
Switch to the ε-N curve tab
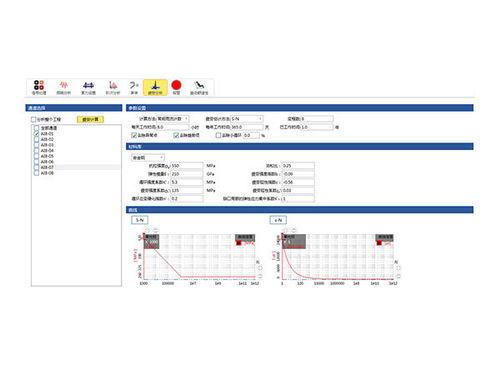pos(278,220)
